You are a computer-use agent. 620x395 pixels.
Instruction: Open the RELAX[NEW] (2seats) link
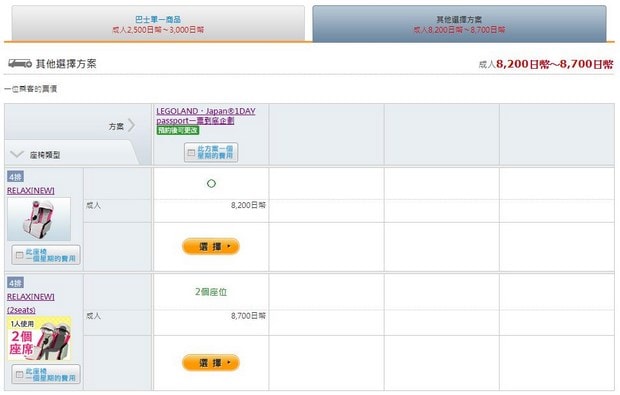click(31, 303)
